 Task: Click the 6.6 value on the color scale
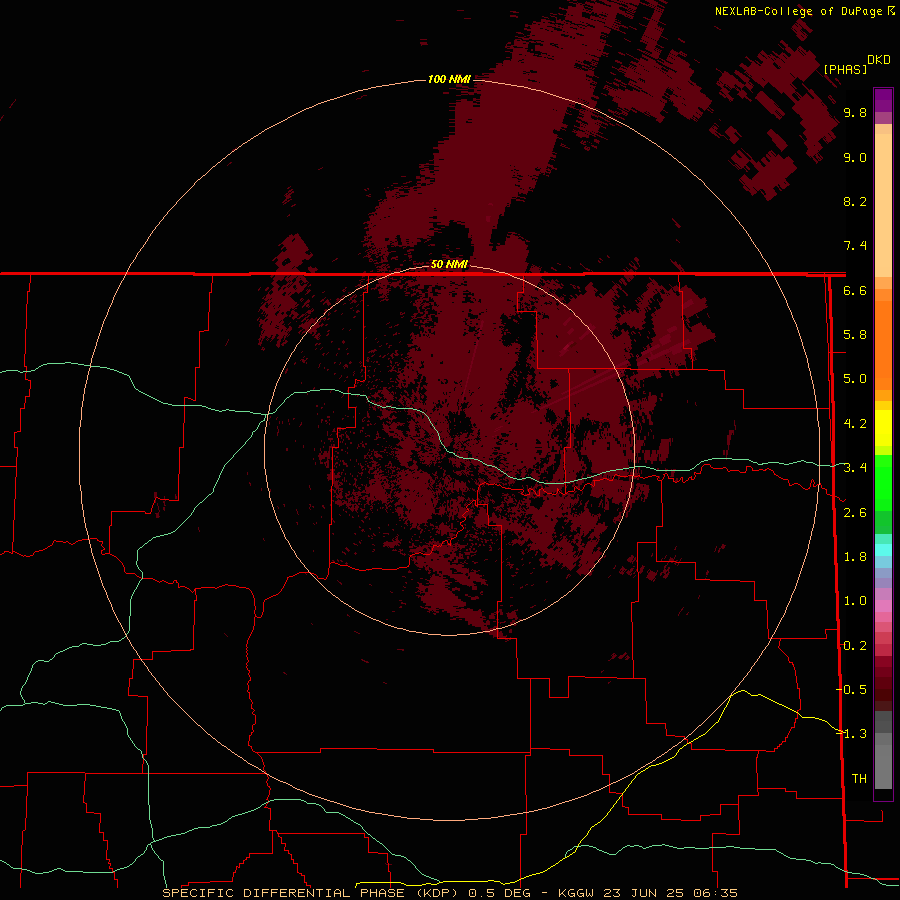(855, 290)
